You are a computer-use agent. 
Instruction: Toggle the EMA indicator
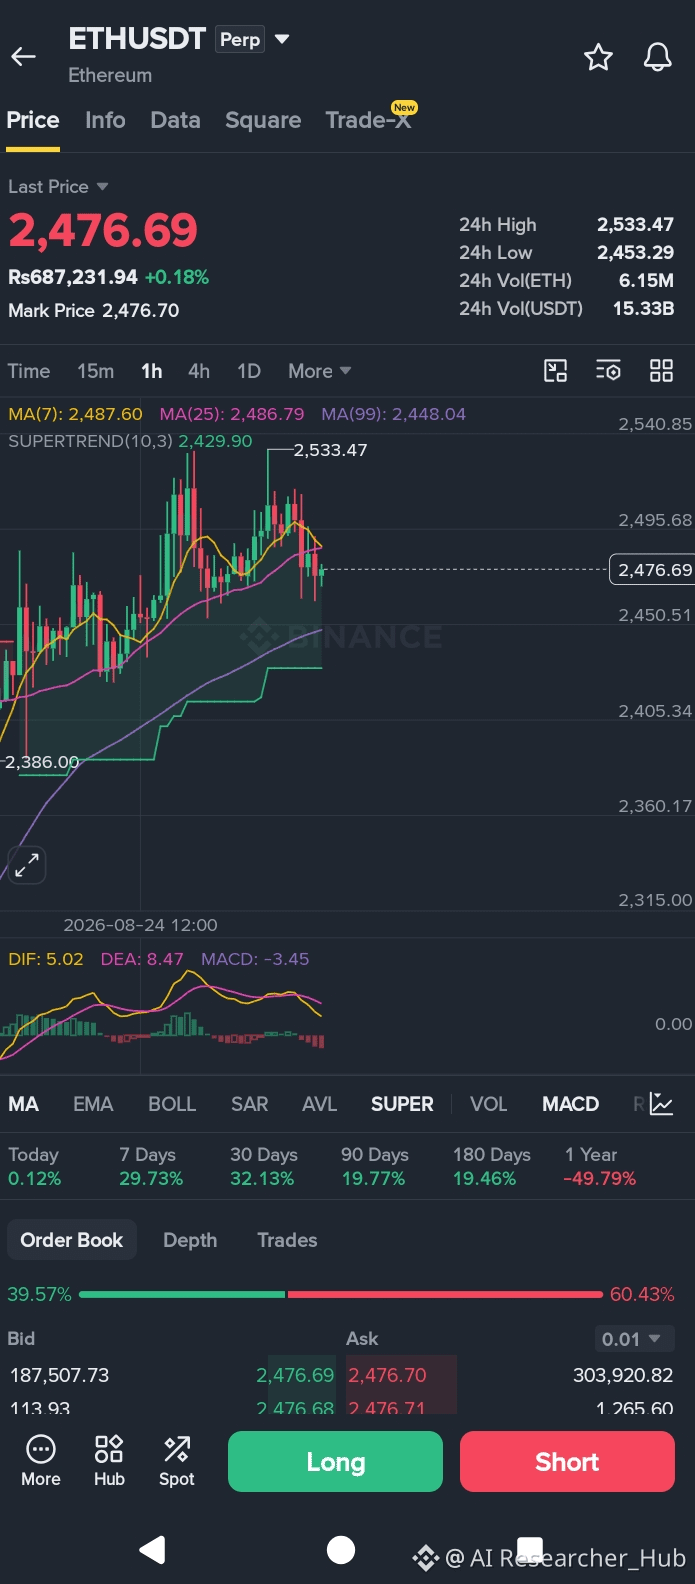tap(93, 1104)
